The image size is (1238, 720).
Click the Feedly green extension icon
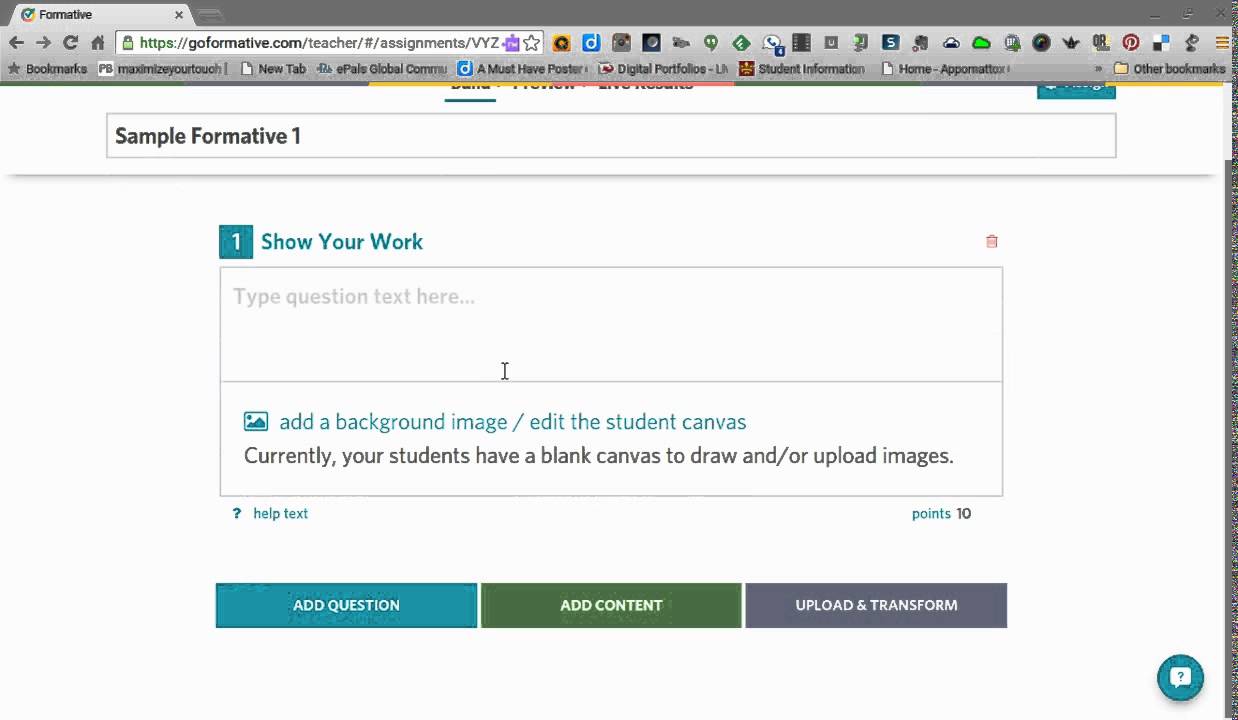tap(741, 43)
